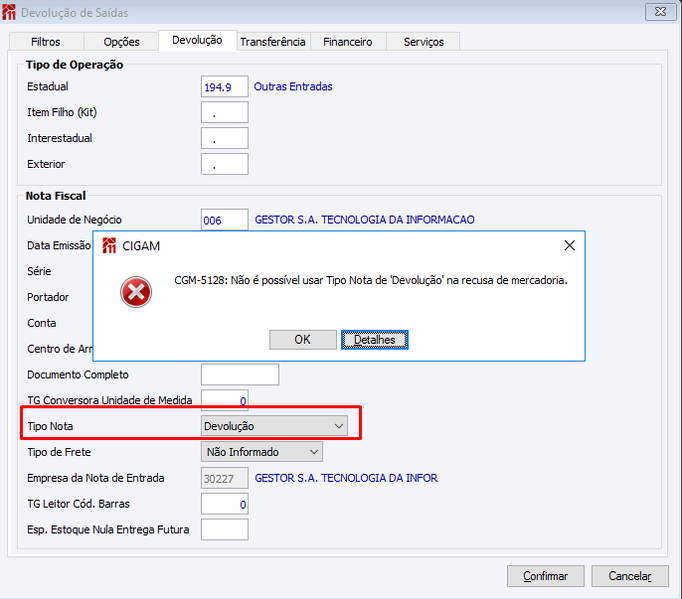Viewport: 682px width, 599px height.
Task: Click the 'Nota Fiscal' group heading
Action: 56,196
